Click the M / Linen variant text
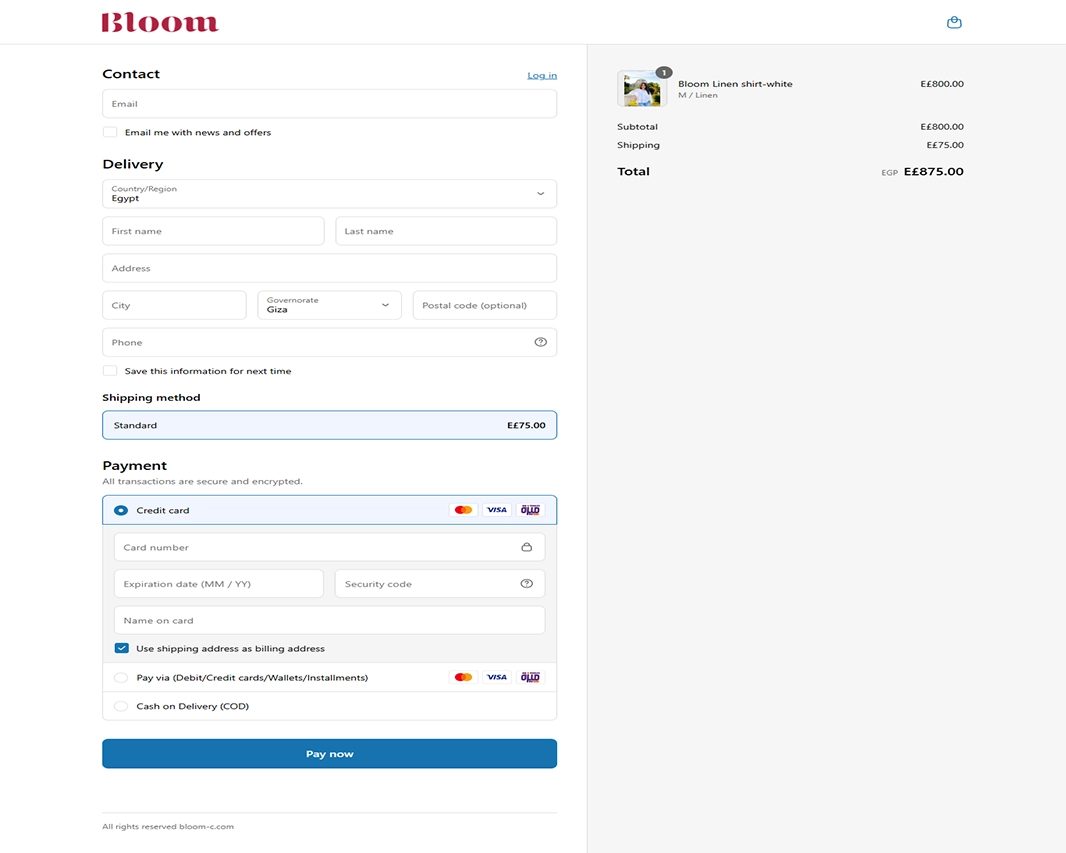Screen dimensions: 1066x853 pyautogui.click(x=698, y=95)
